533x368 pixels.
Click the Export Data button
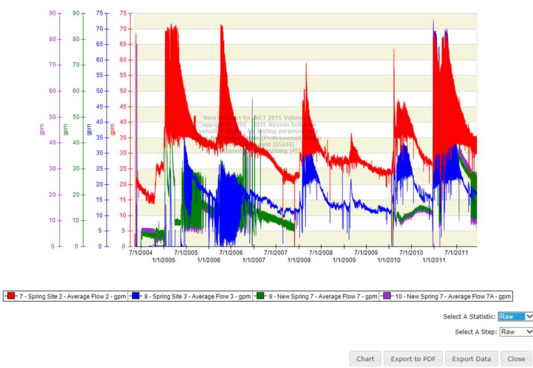pos(471,359)
